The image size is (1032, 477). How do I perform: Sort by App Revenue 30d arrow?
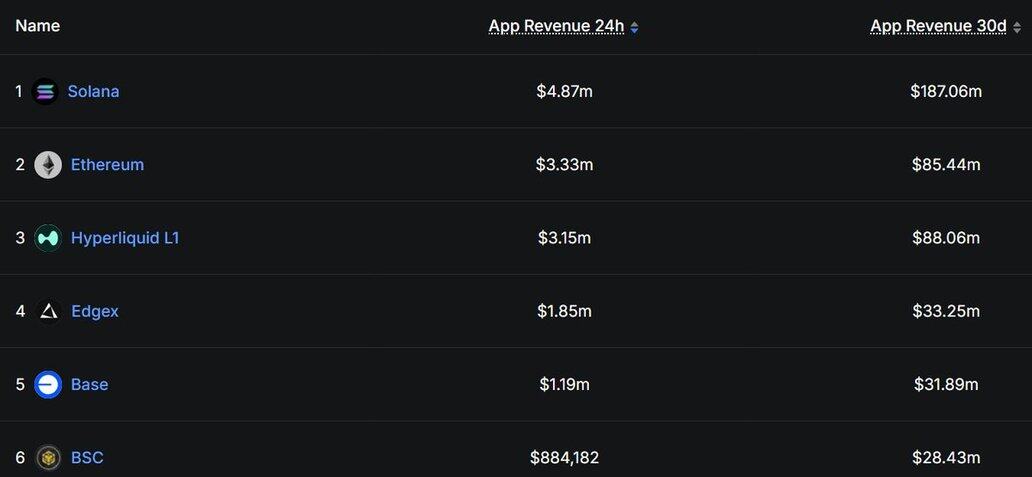pos(1018,27)
